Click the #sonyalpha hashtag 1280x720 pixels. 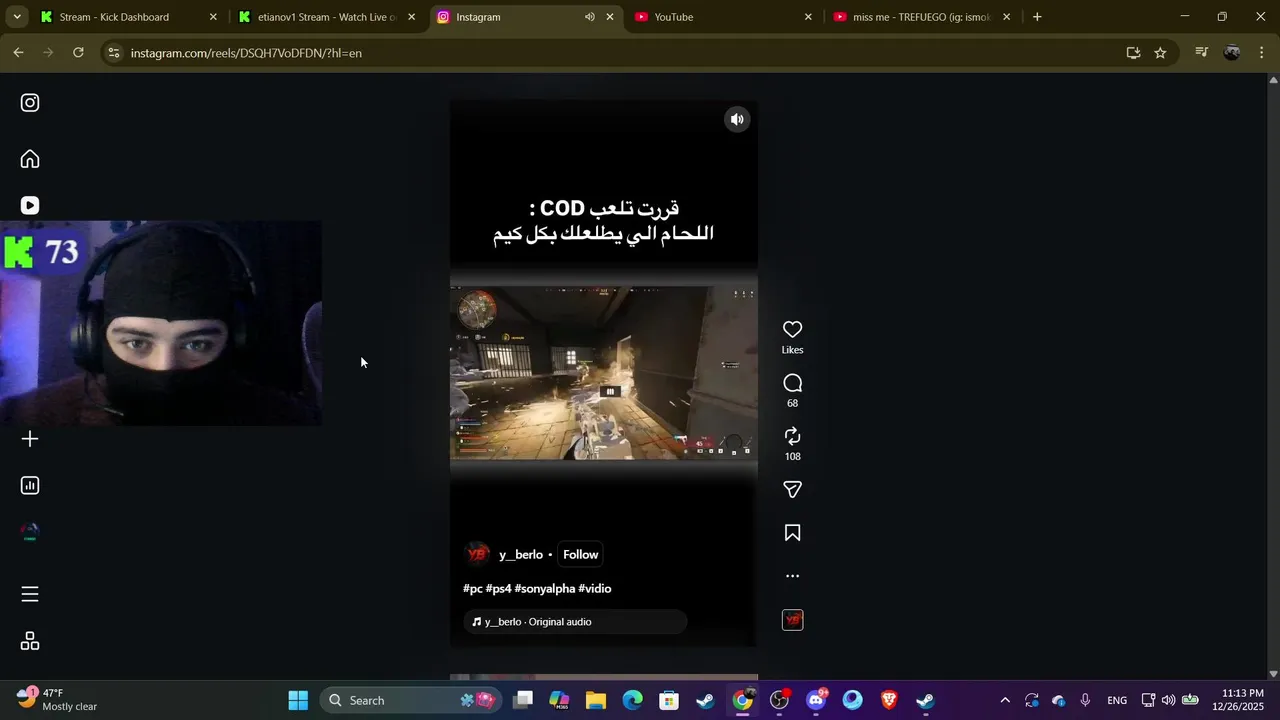click(x=544, y=589)
